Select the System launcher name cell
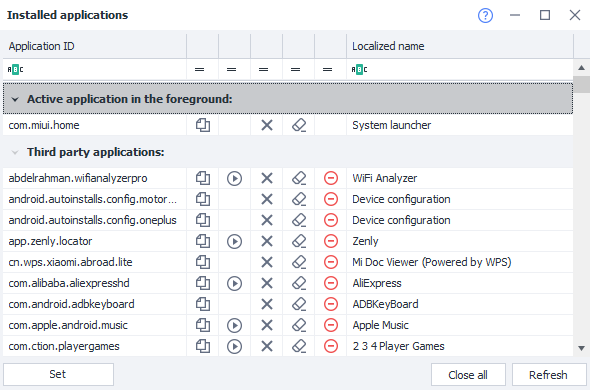590x390 pixels. coord(460,125)
